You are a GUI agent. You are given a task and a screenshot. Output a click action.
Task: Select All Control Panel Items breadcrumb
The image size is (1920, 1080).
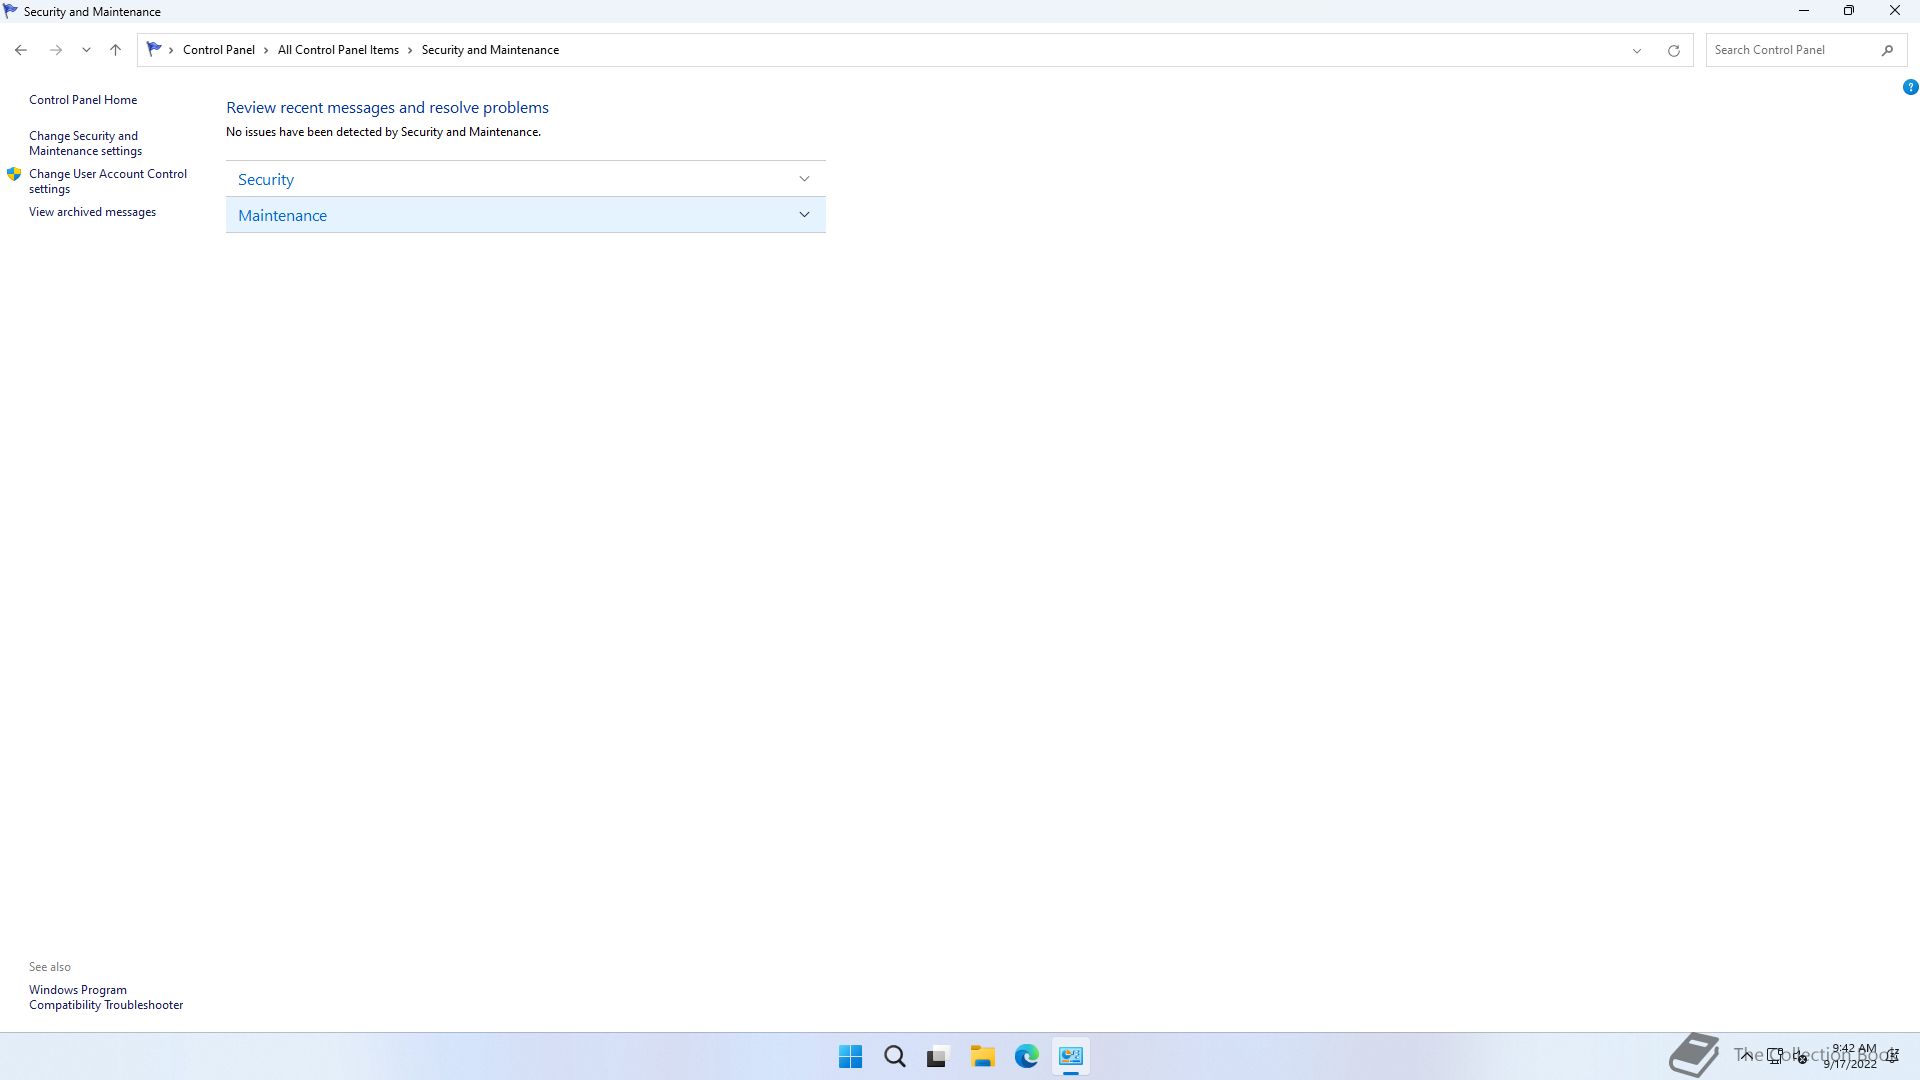(x=338, y=50)
